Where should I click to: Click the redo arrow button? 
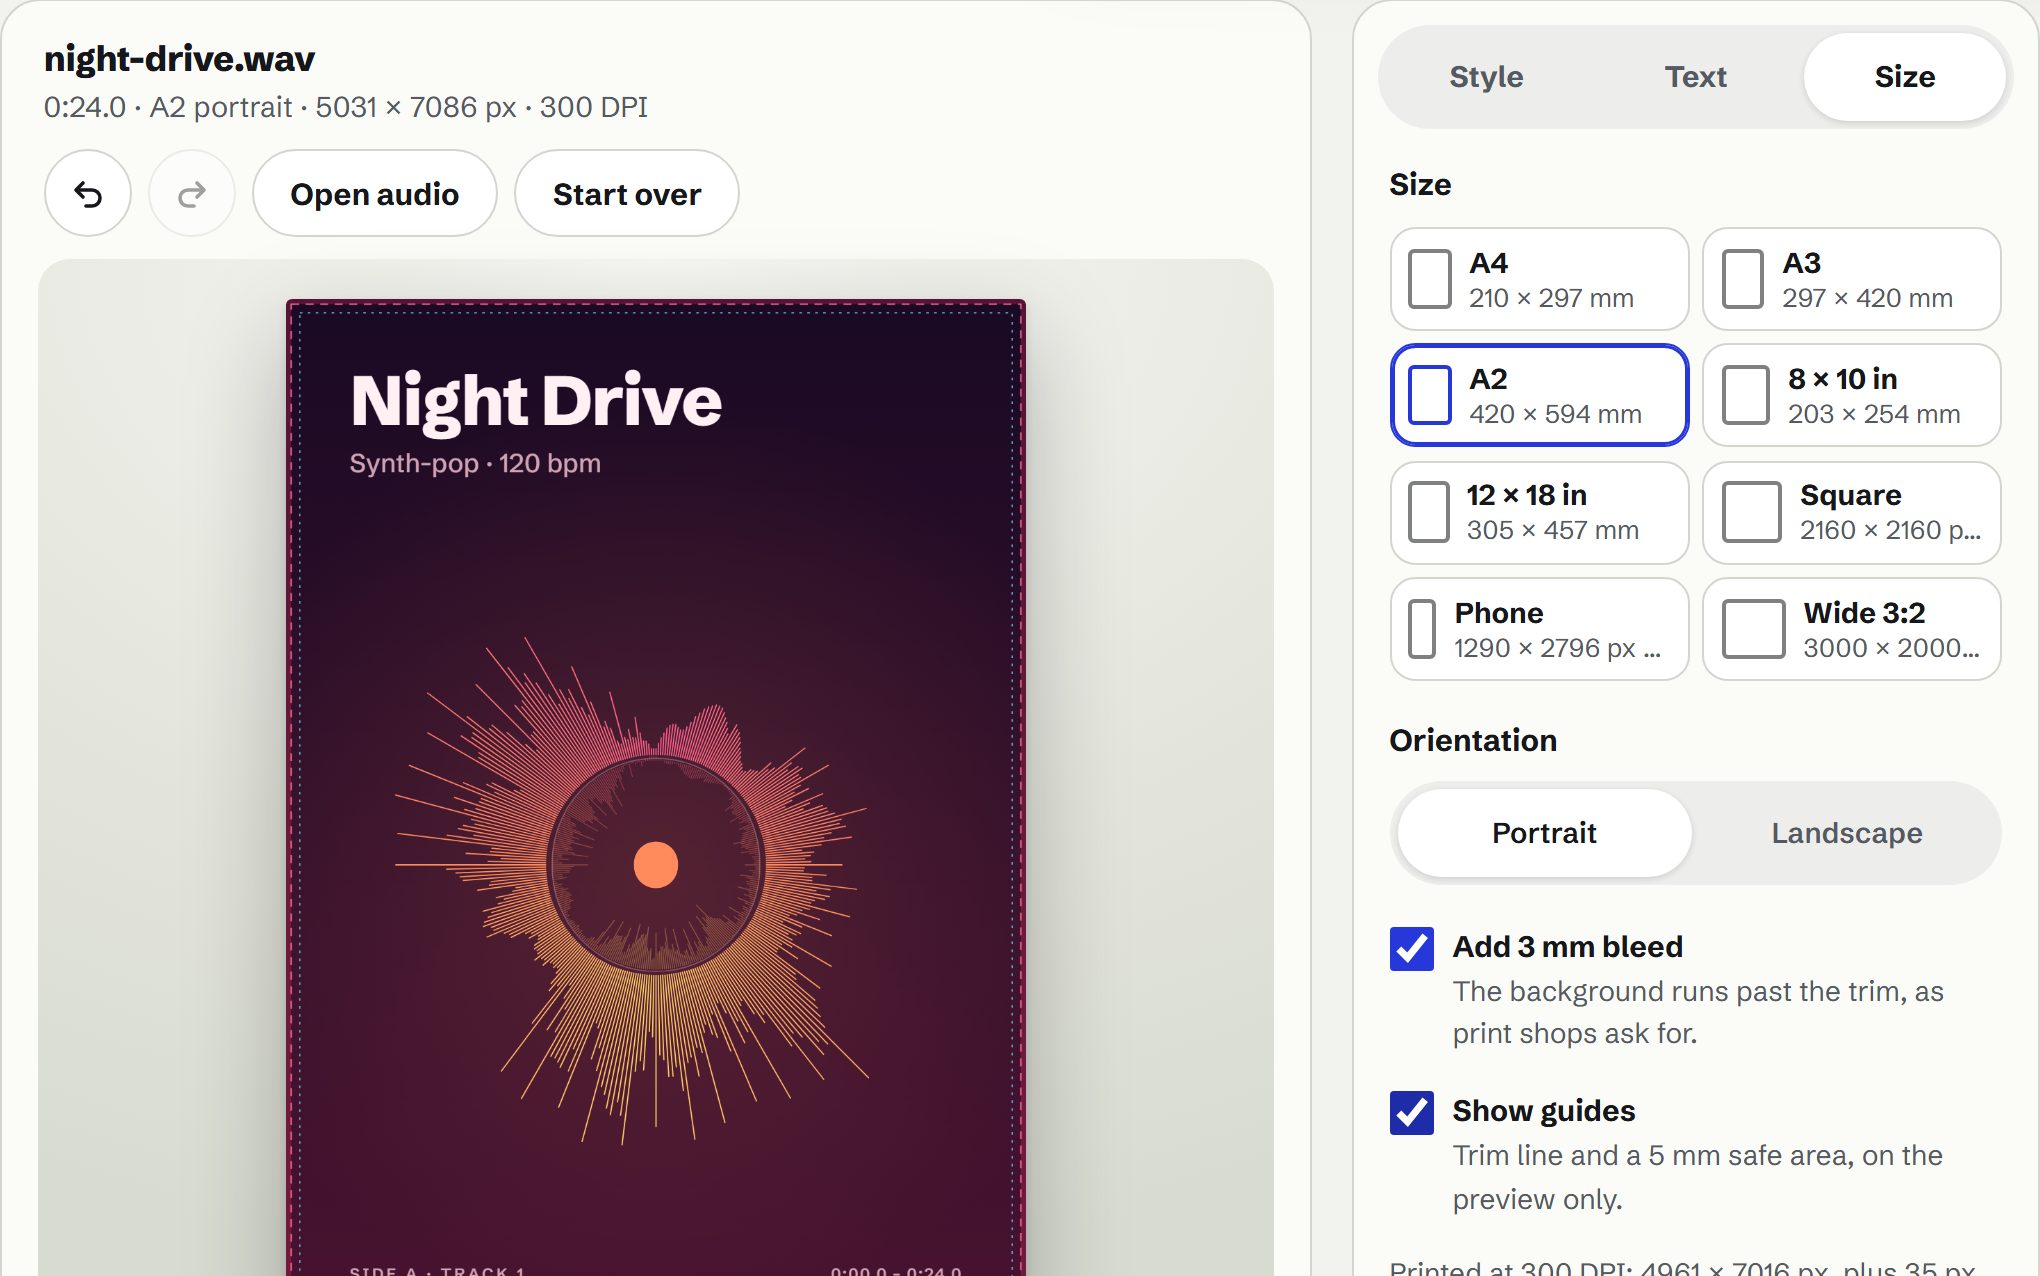pos(192,194)
